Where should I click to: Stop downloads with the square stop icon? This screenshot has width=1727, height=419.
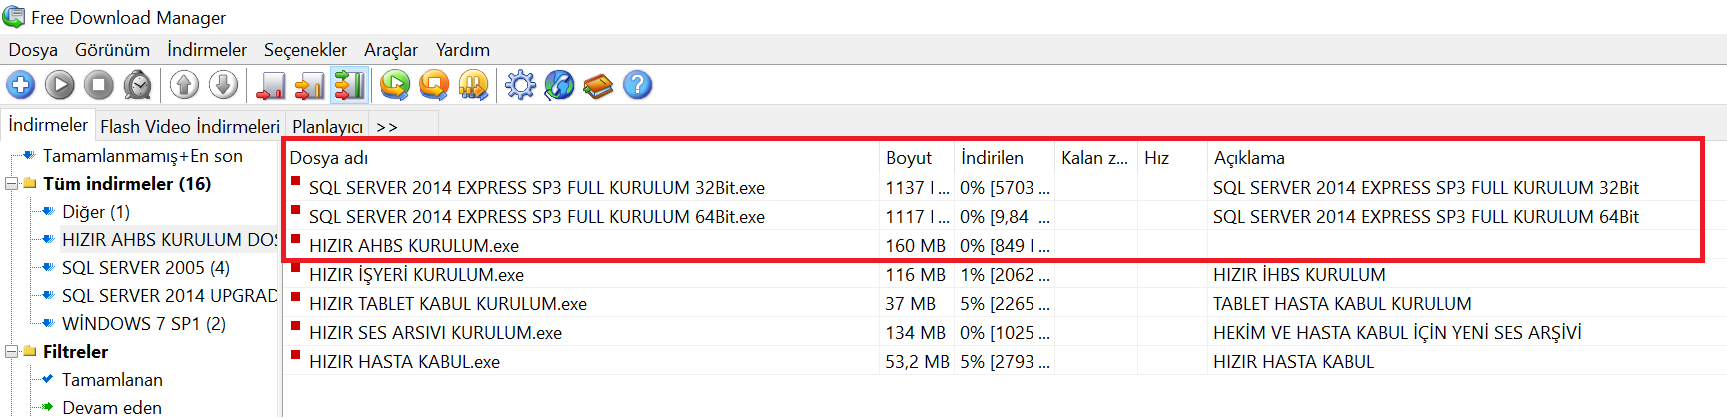click(x=98, y=85)
